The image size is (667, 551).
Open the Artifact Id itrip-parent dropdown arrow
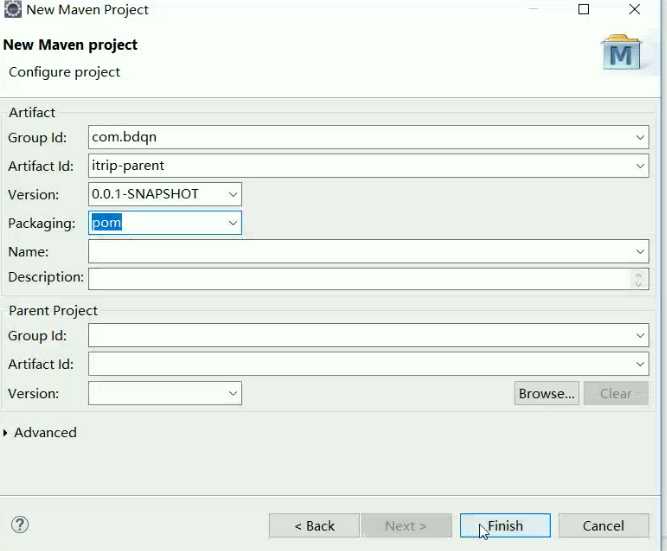click(640, 166)
